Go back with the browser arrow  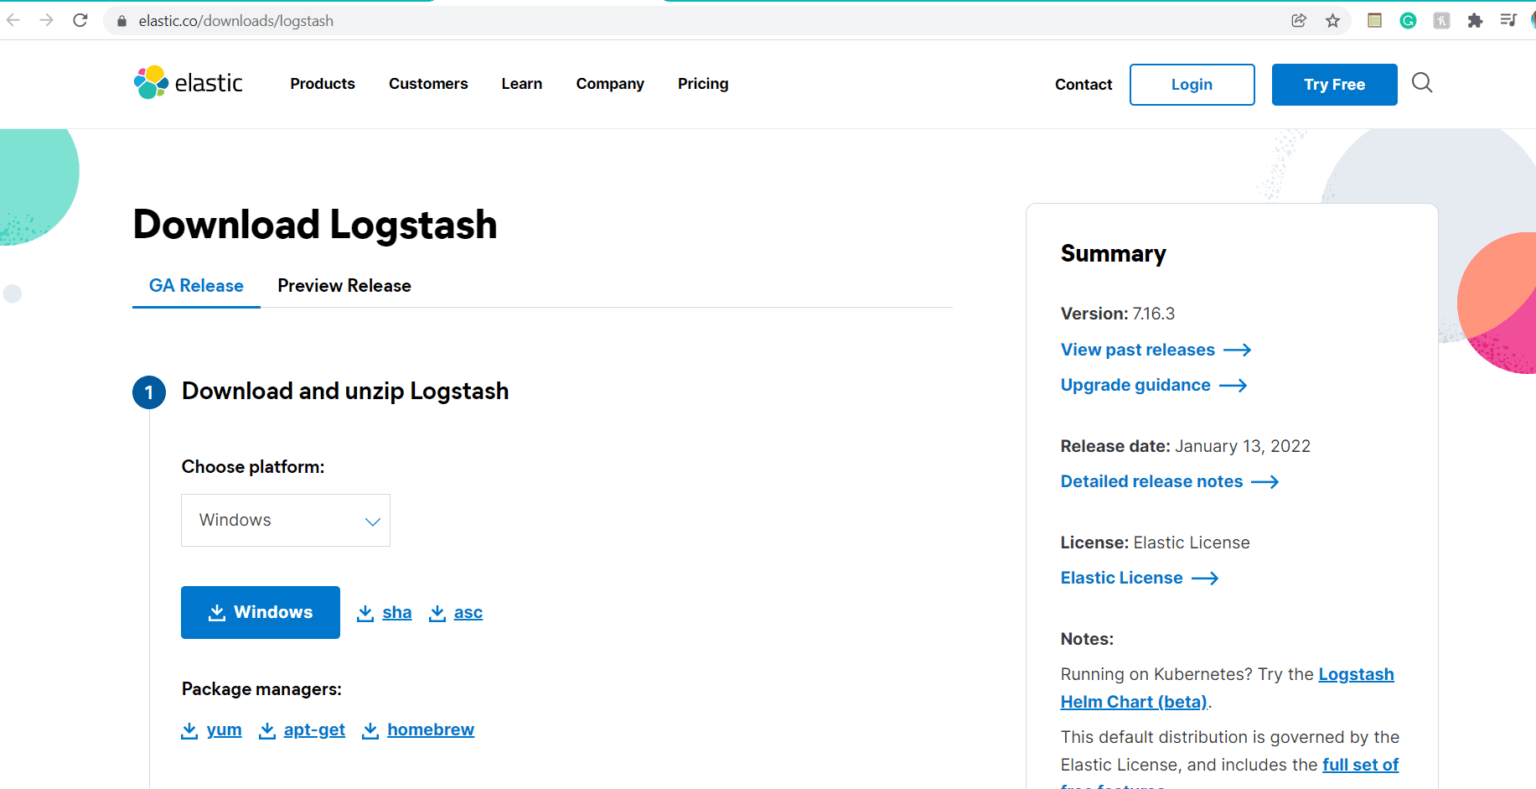13,20
